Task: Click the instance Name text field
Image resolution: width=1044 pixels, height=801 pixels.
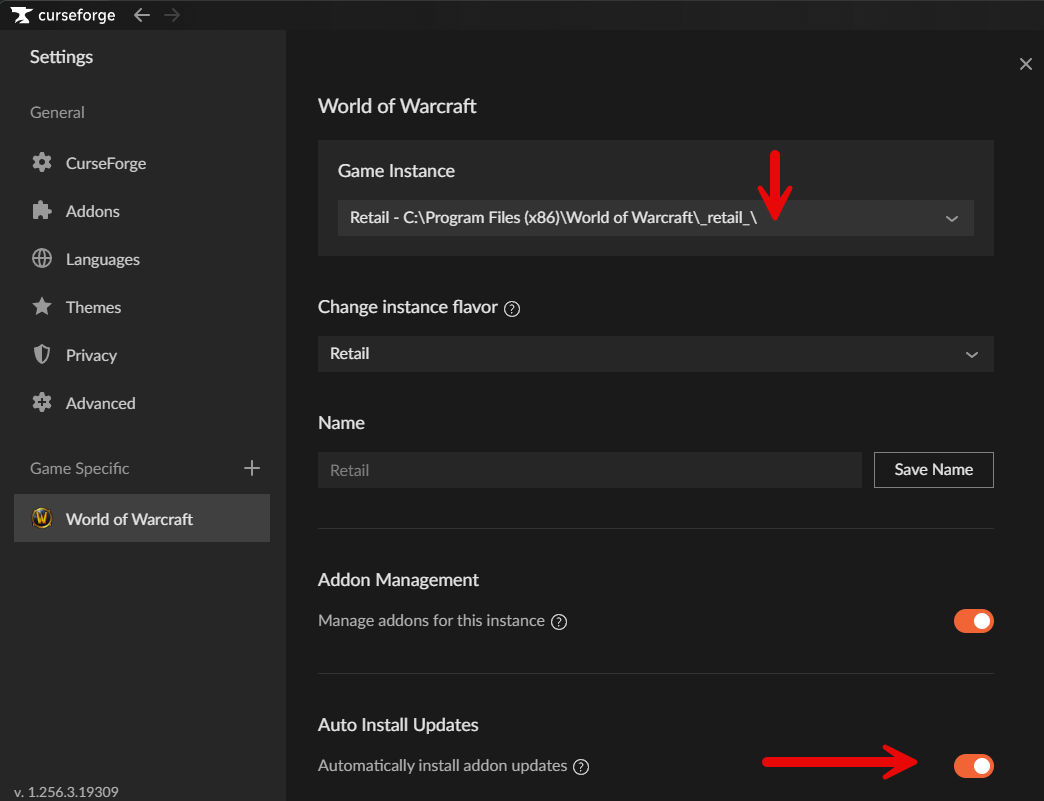Action: coord(589,470)
